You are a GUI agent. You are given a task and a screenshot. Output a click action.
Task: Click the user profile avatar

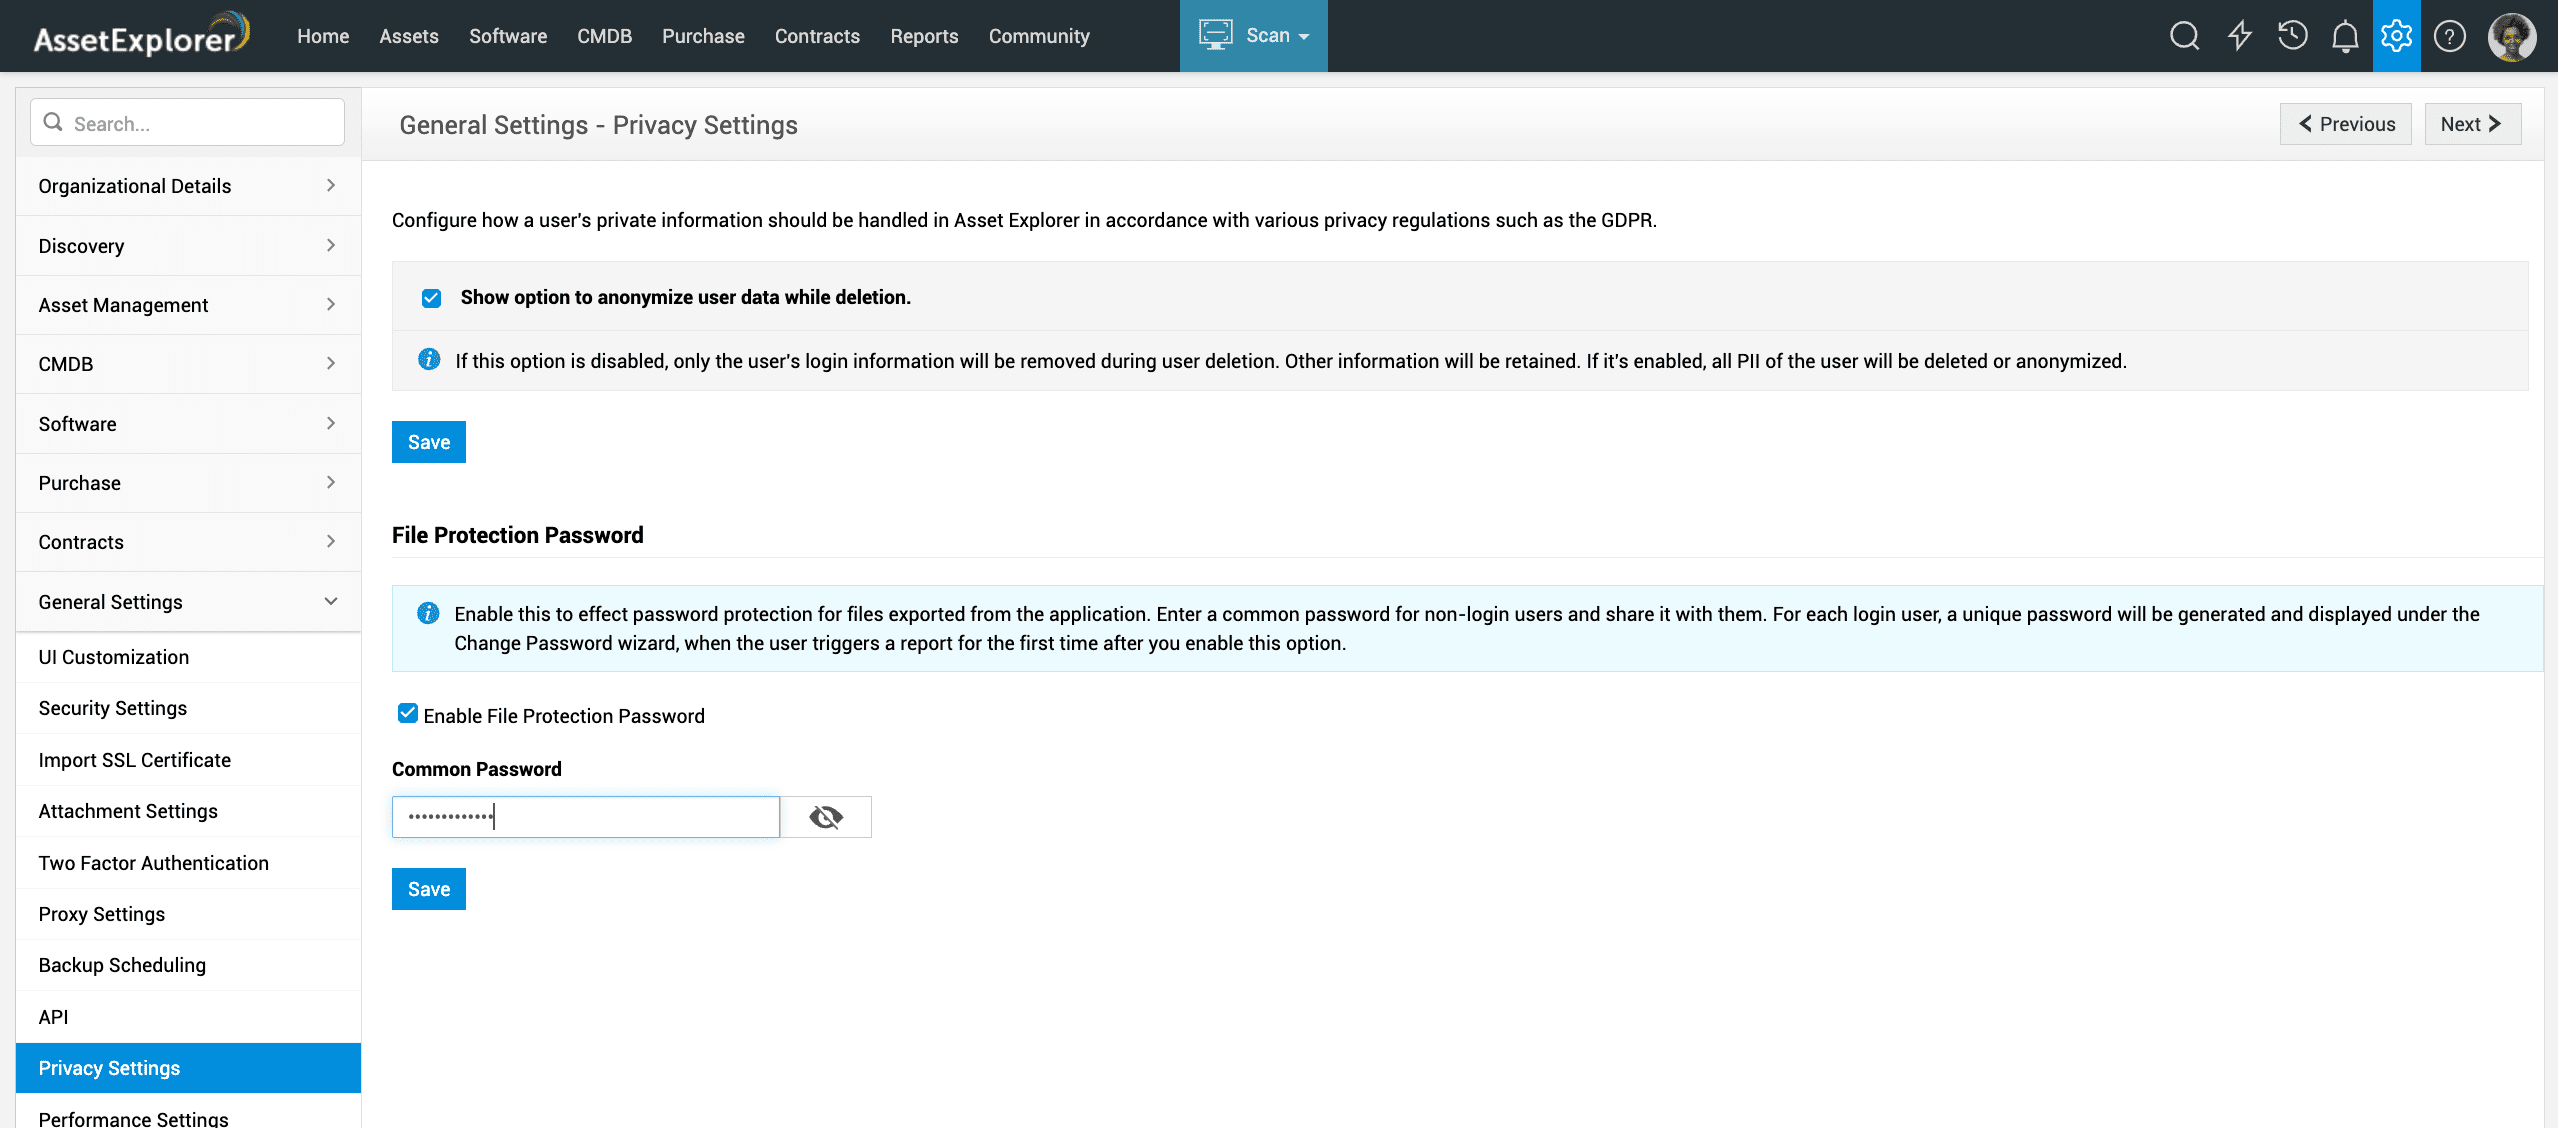pyautogui.click(x=2511, y=37)
